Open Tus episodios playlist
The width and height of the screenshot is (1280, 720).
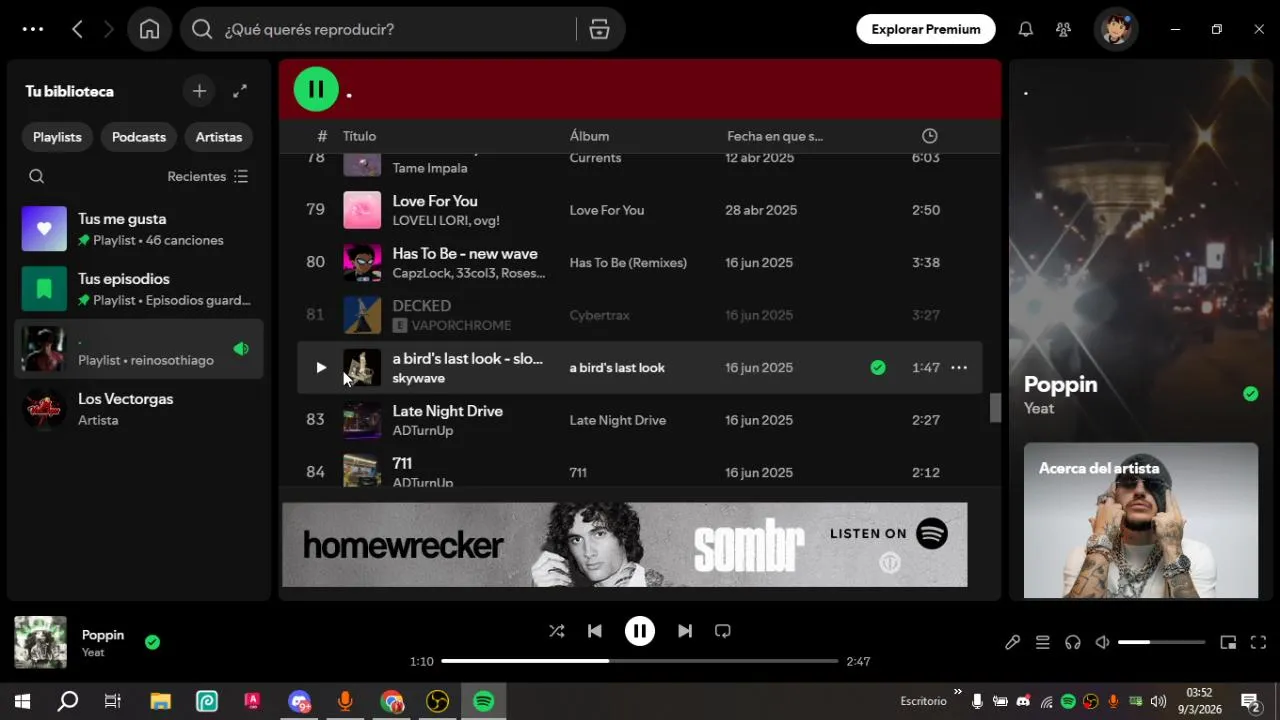pos(139,289)
